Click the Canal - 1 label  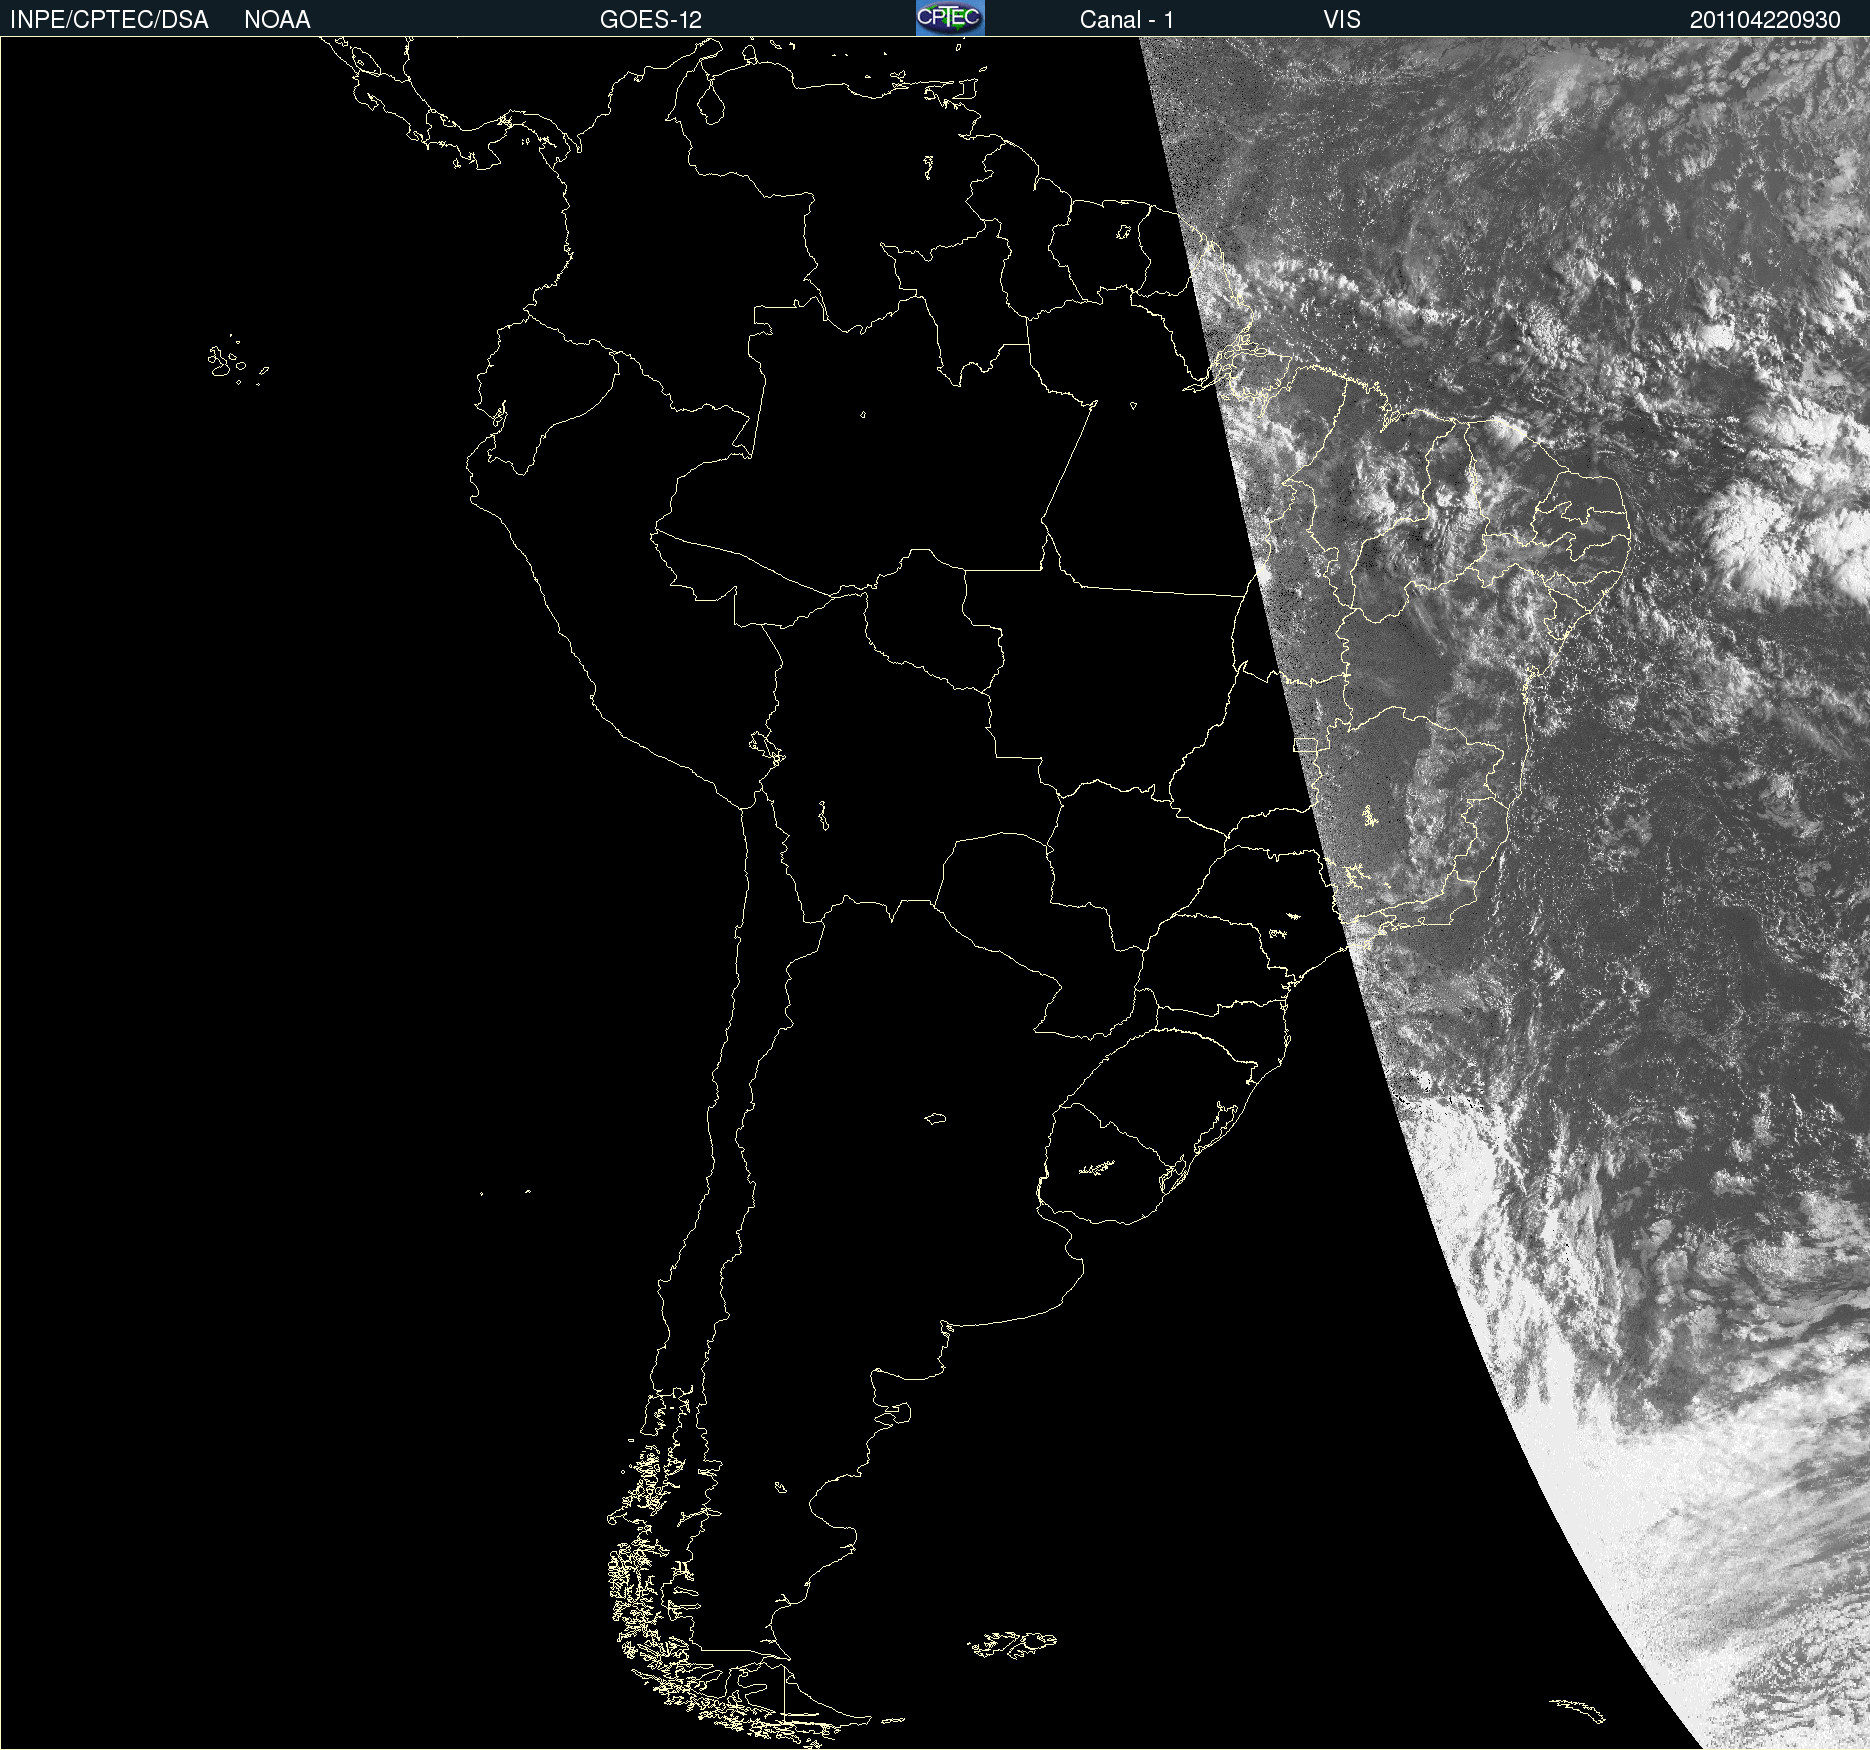tap(1127, 20)
